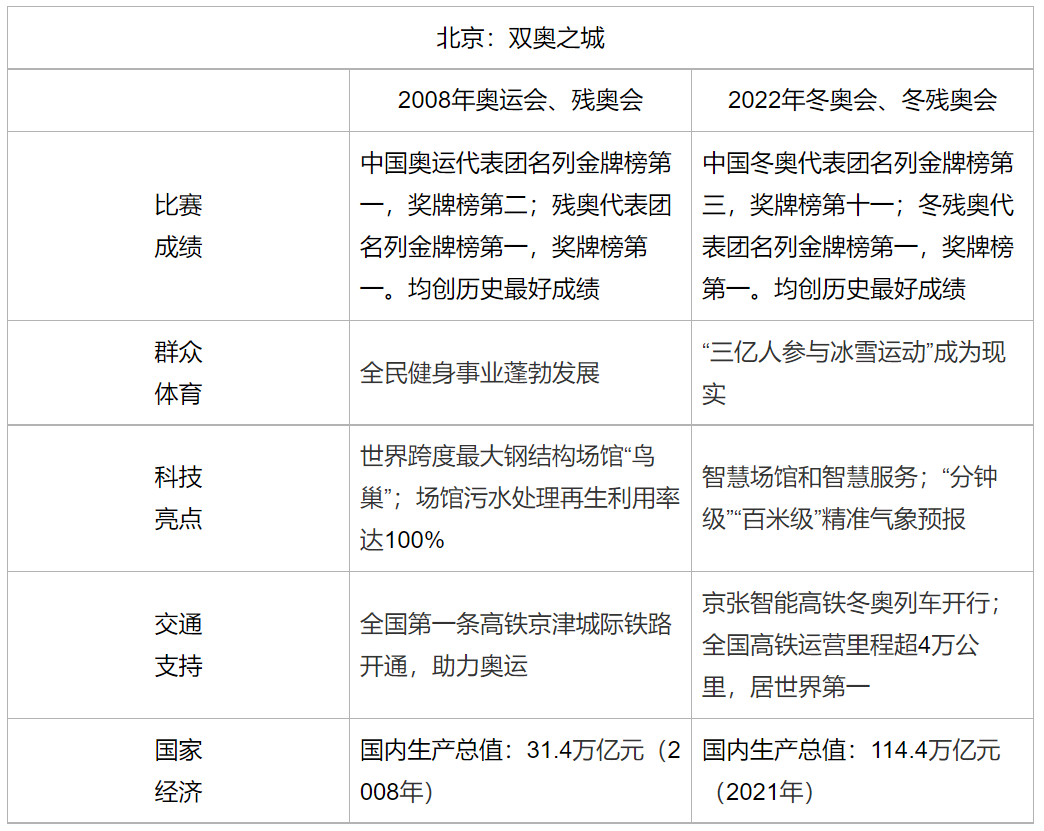Screen dimensions: 1044x831
Task: Click the 2008年奥运会、残奥会 column header
Action: pos(520,100)
